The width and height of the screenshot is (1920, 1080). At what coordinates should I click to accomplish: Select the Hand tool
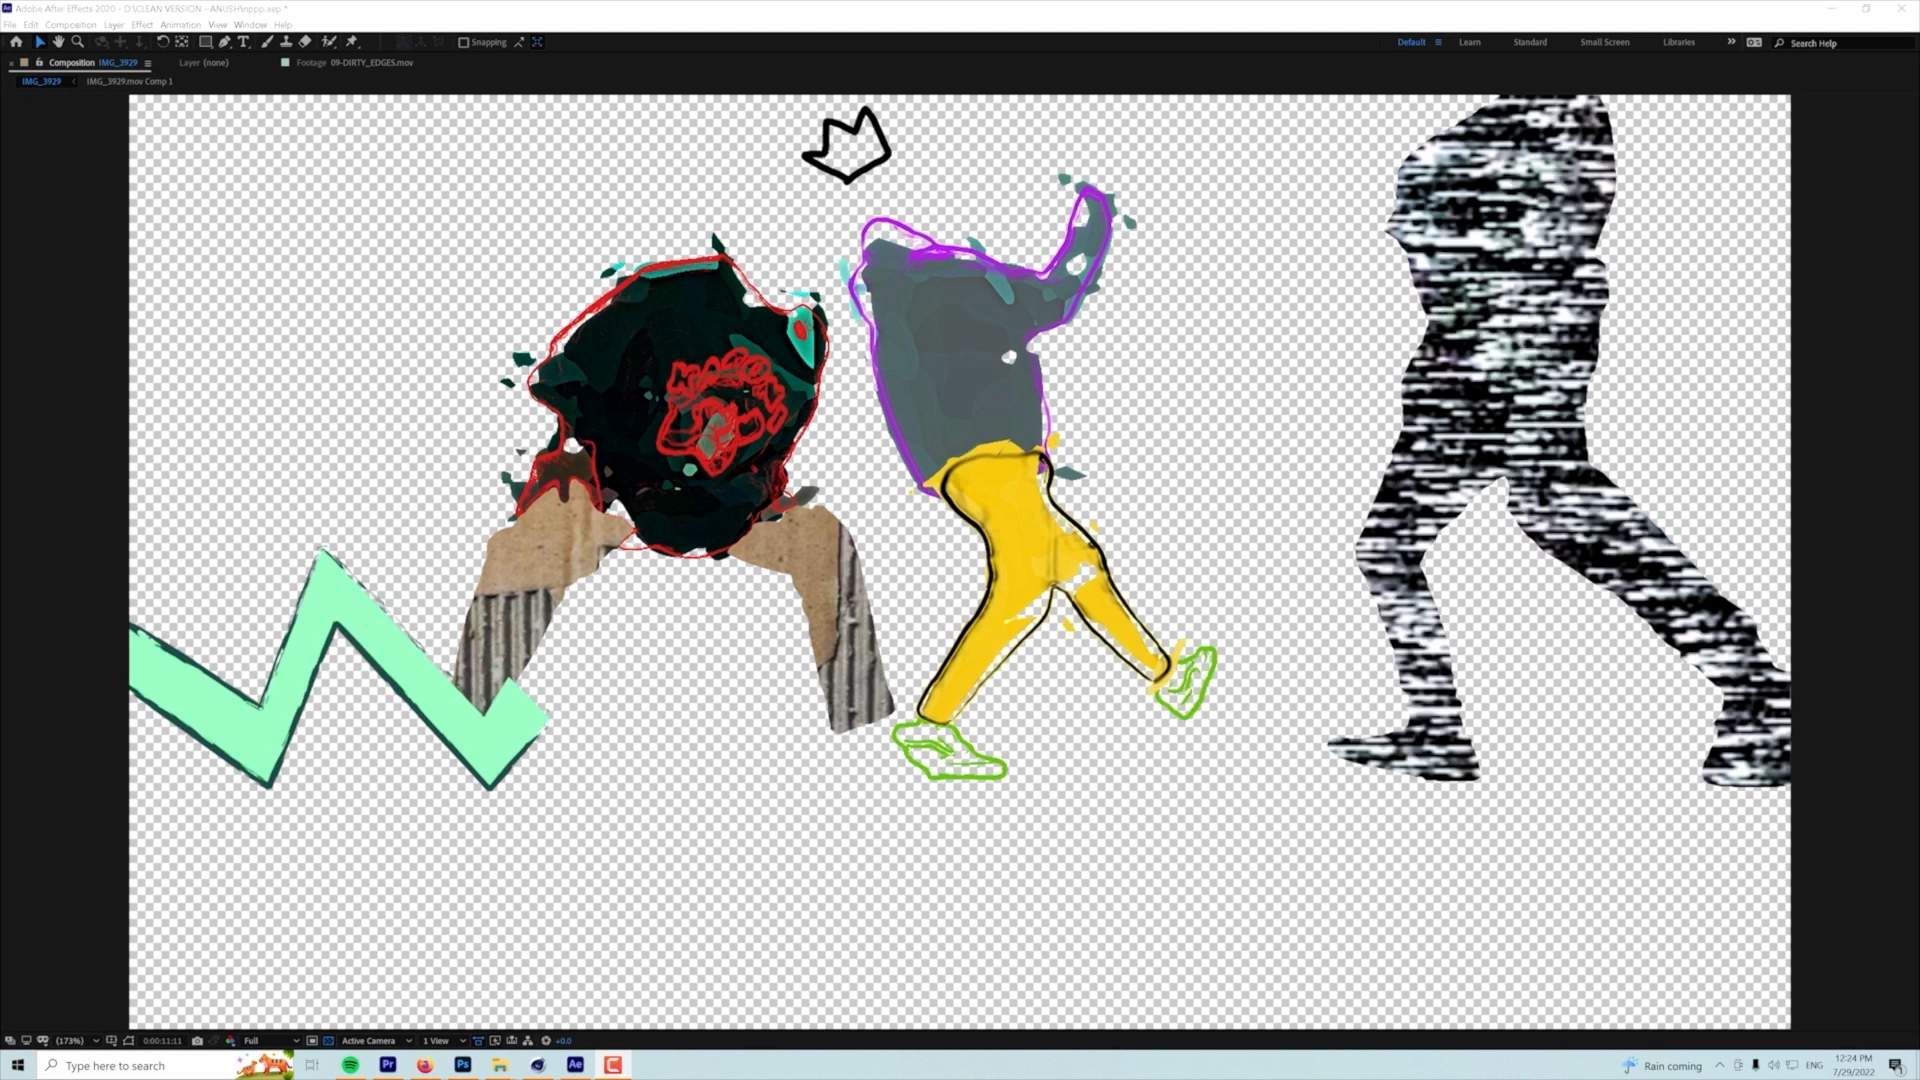58,42
